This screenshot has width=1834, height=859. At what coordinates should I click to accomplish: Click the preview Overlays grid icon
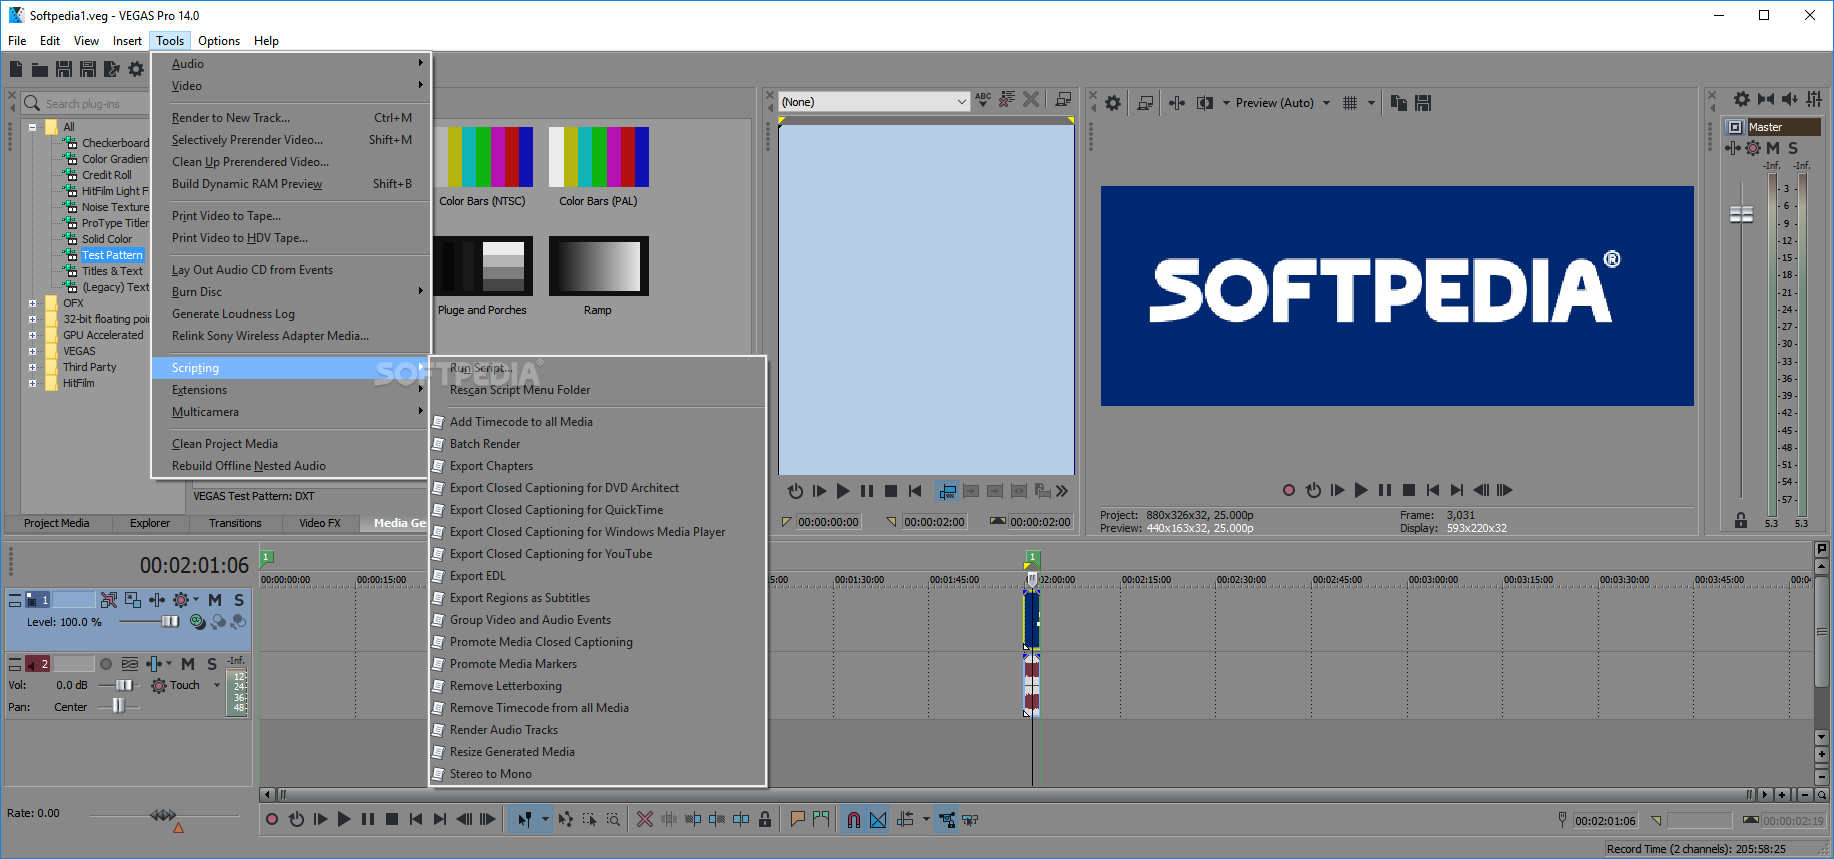[x=1350, y=102]
